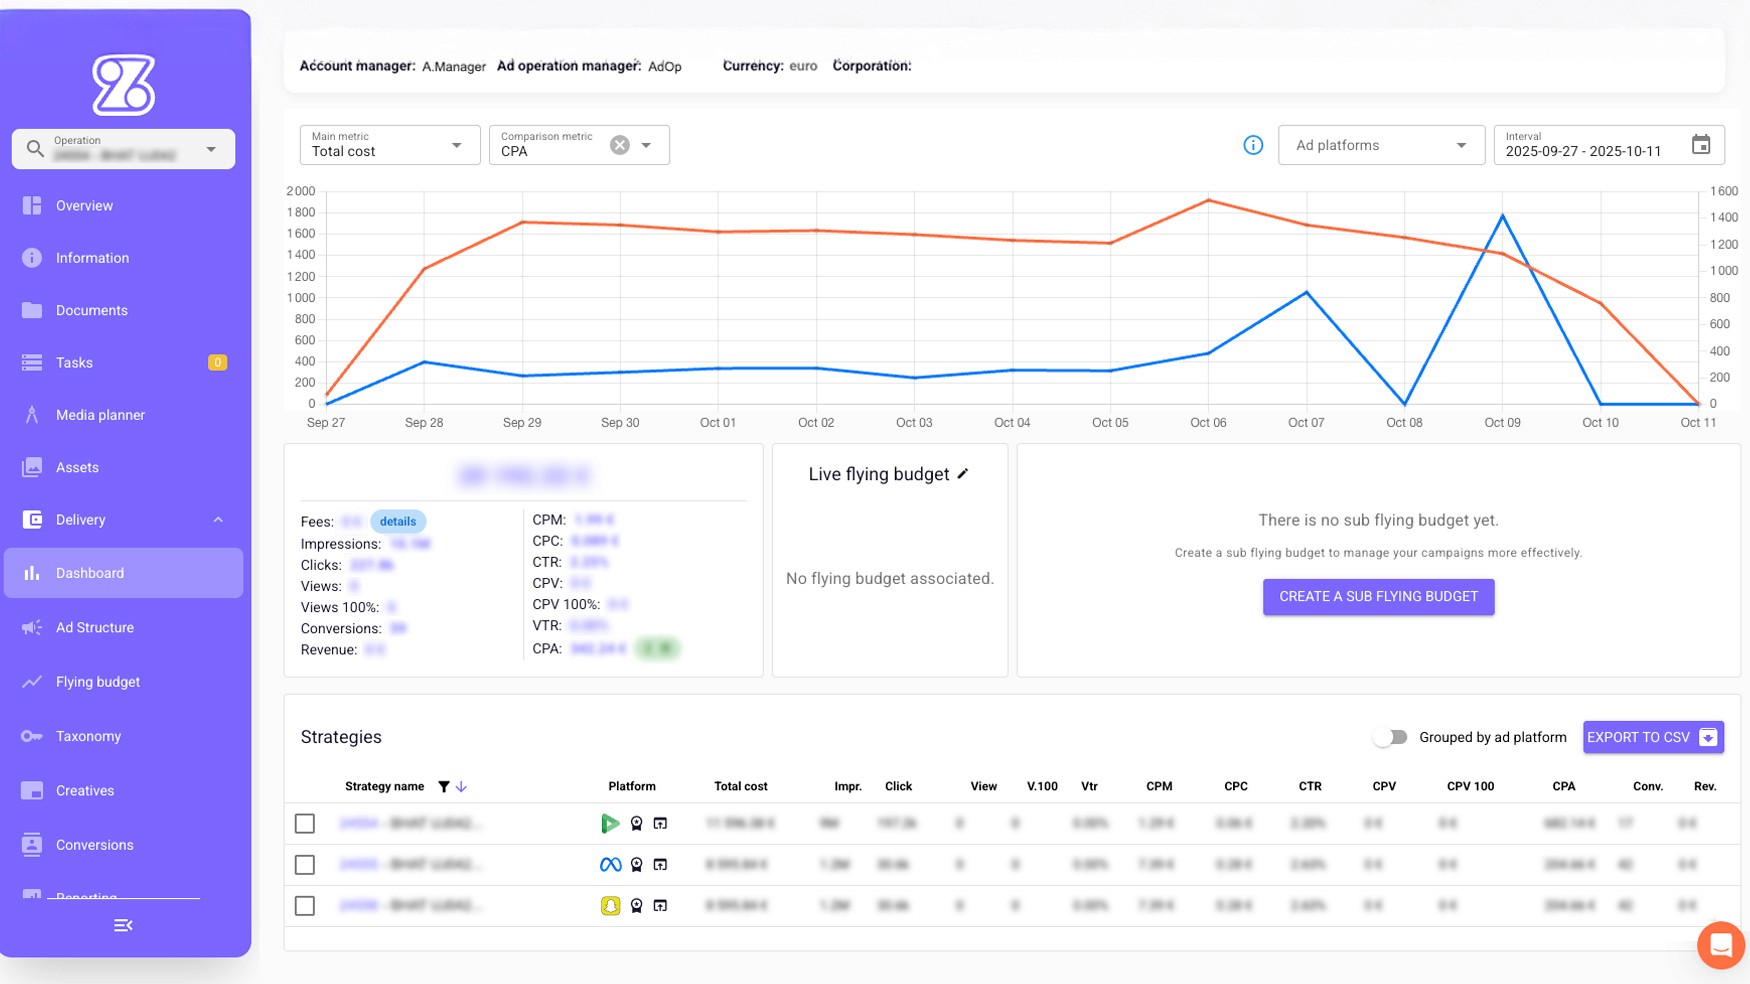
Task: Click the Ad Structure megaphone icon
Action: pos(32,628)
